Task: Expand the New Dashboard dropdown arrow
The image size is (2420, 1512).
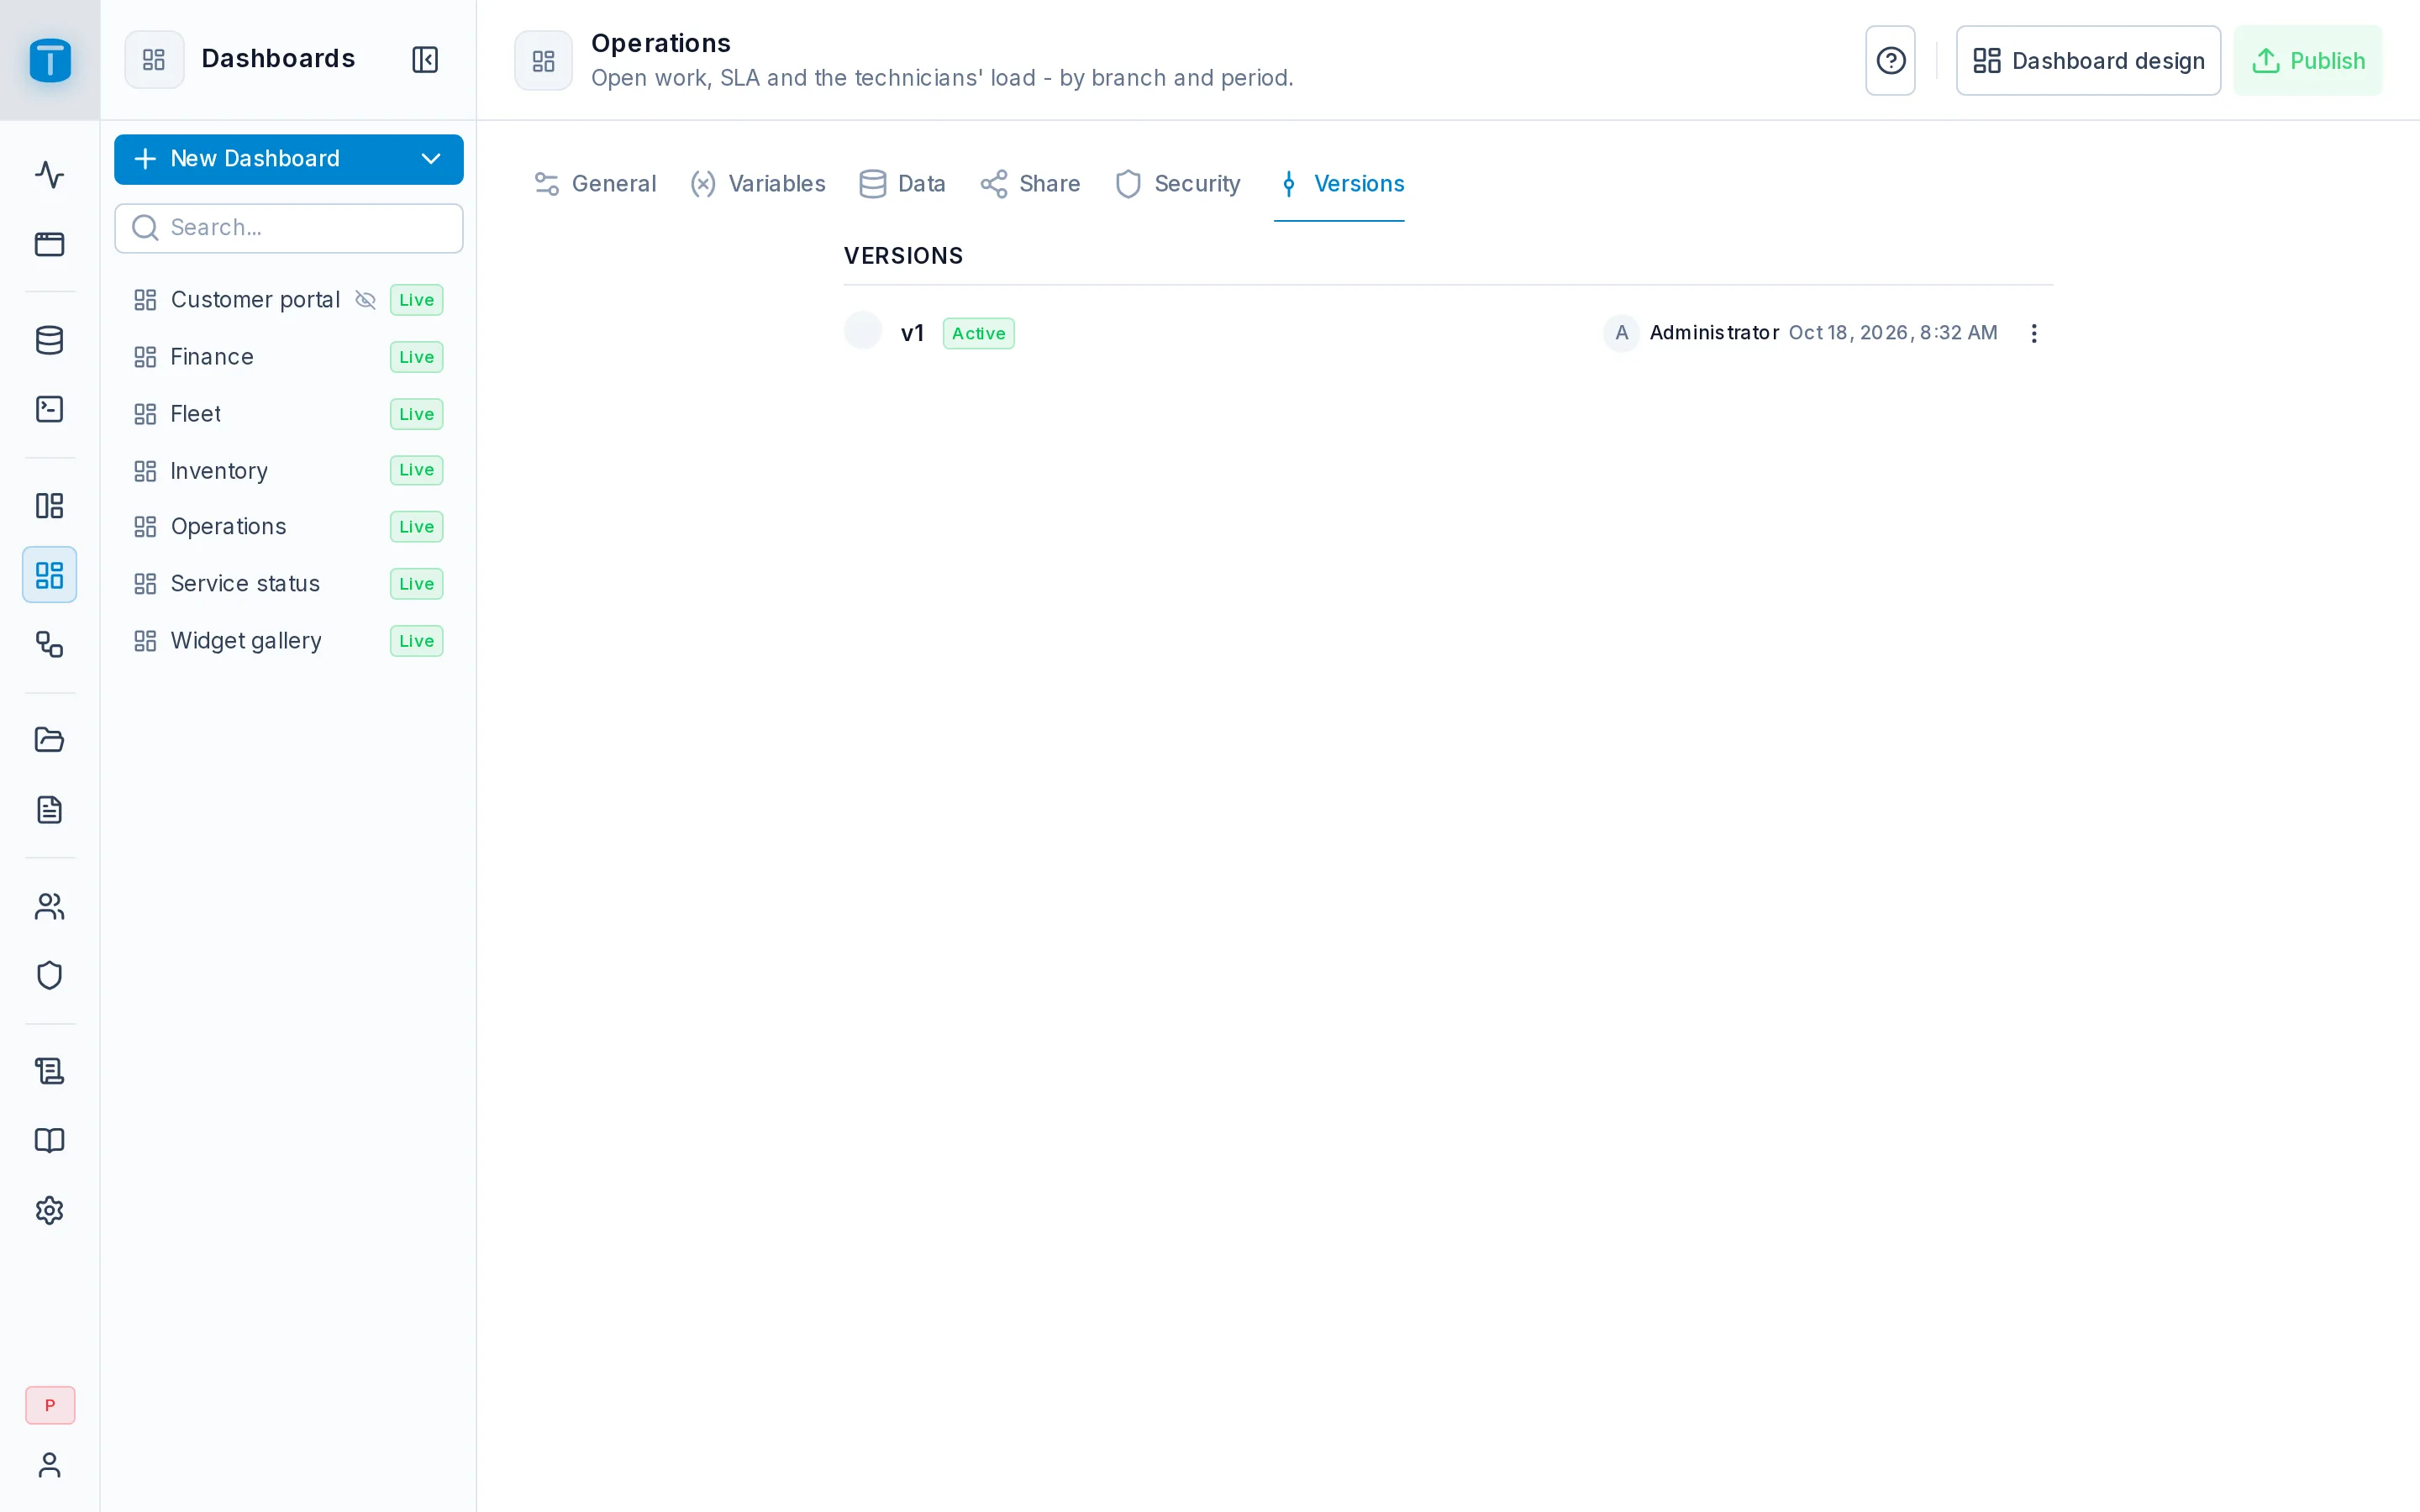Action: (431, 159)
